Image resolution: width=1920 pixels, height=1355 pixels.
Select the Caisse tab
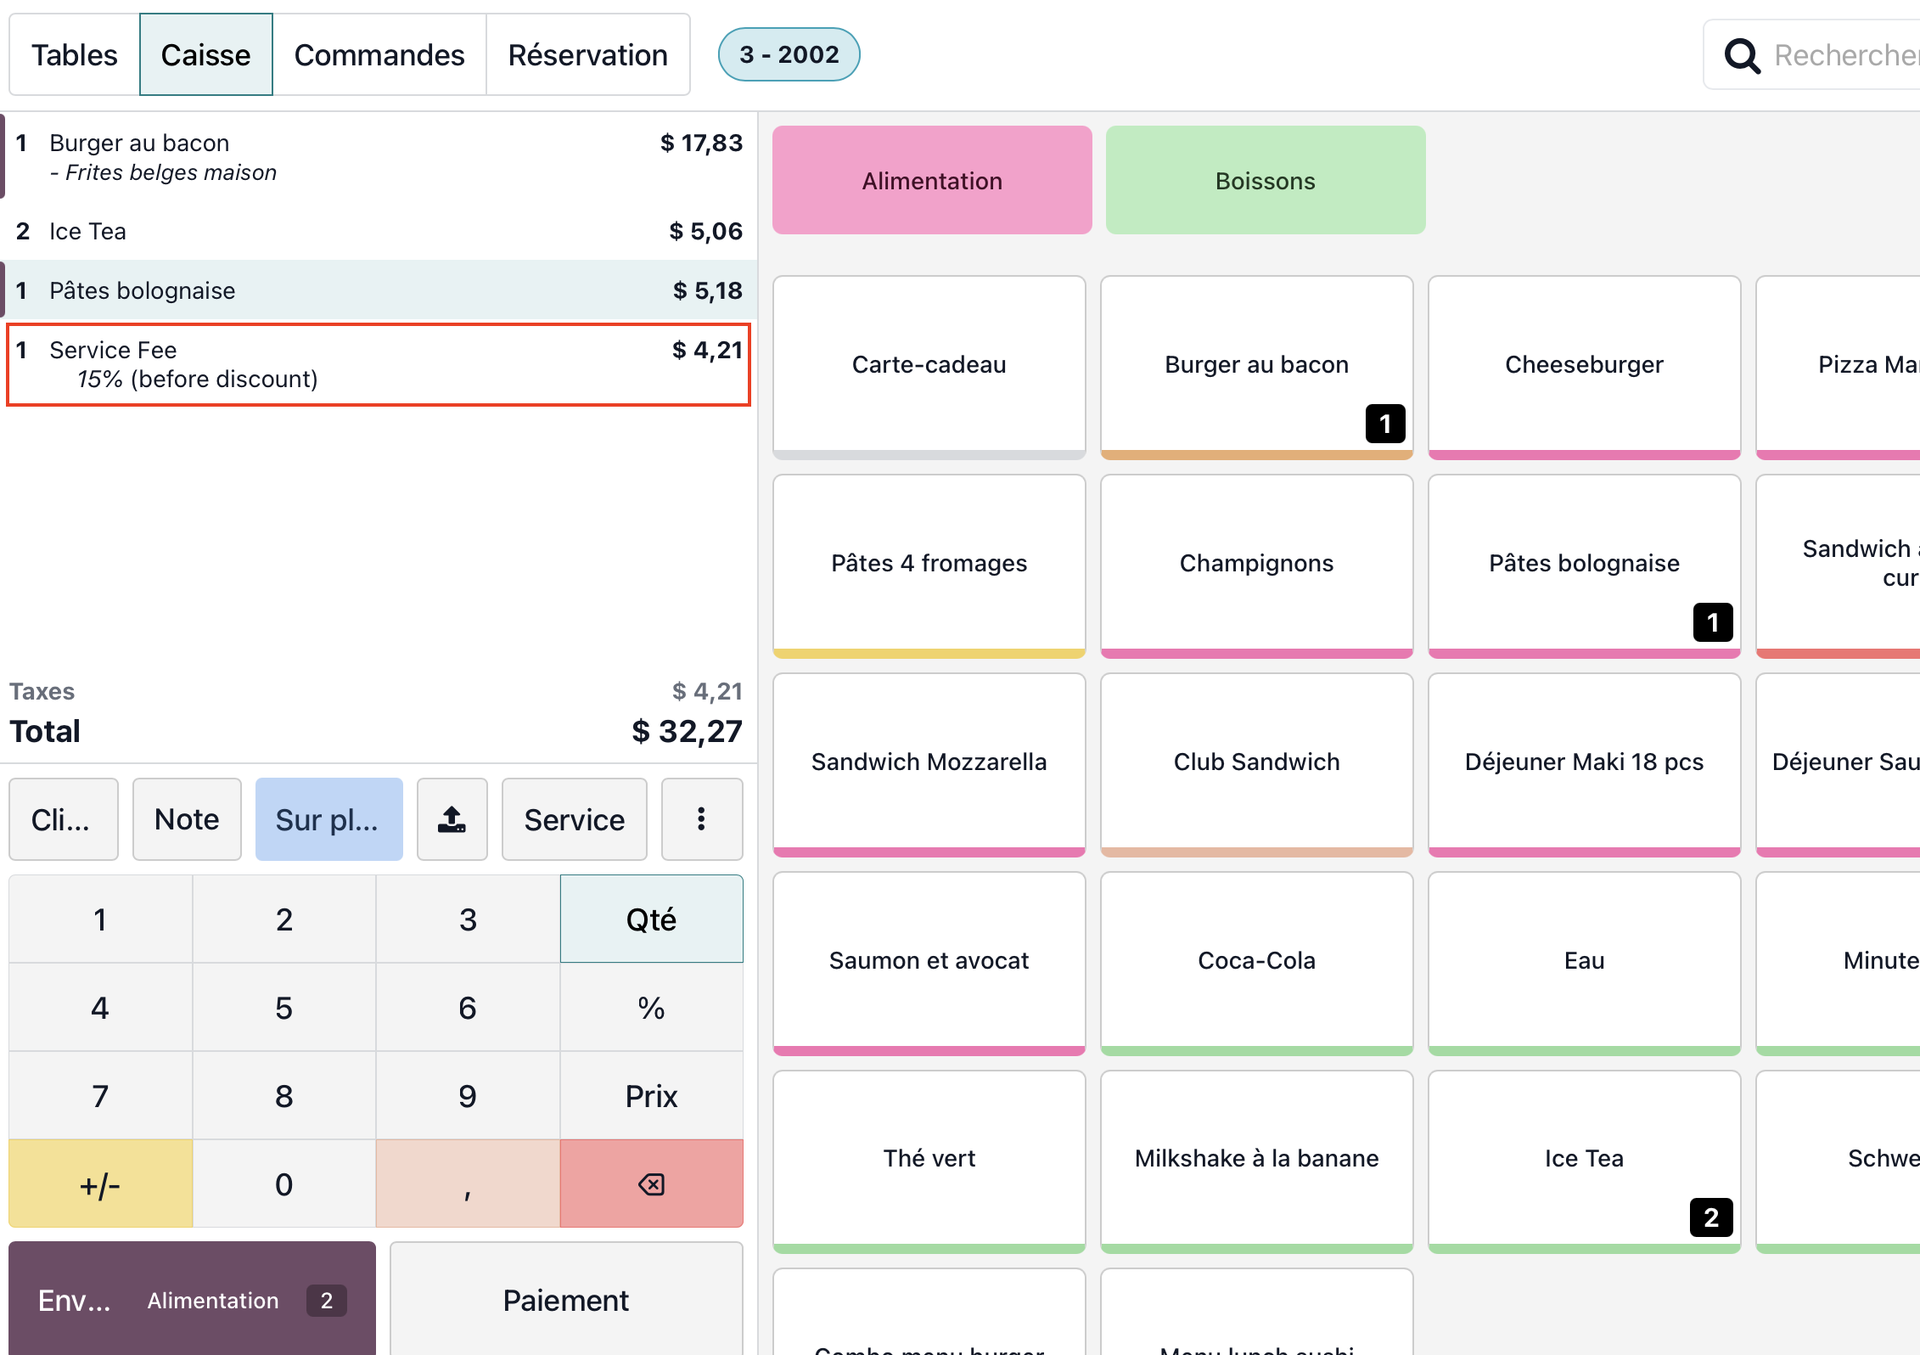pyautogui.click(x=206, y=55)
